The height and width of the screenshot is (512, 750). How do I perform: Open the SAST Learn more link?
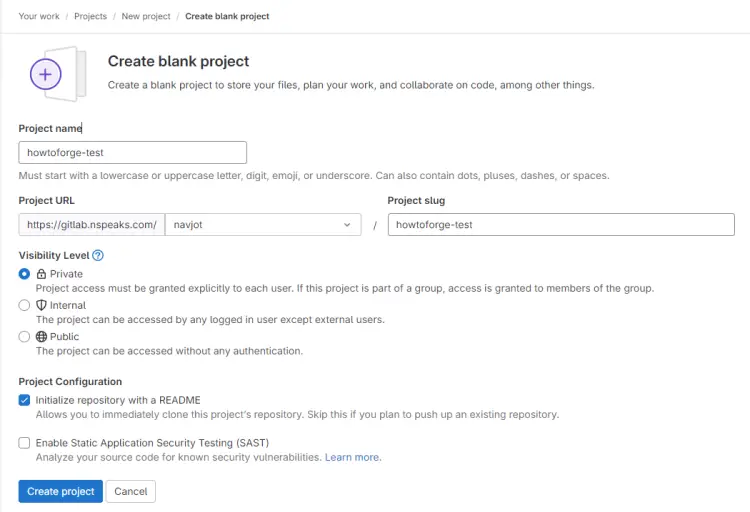(x=352, y=457)
